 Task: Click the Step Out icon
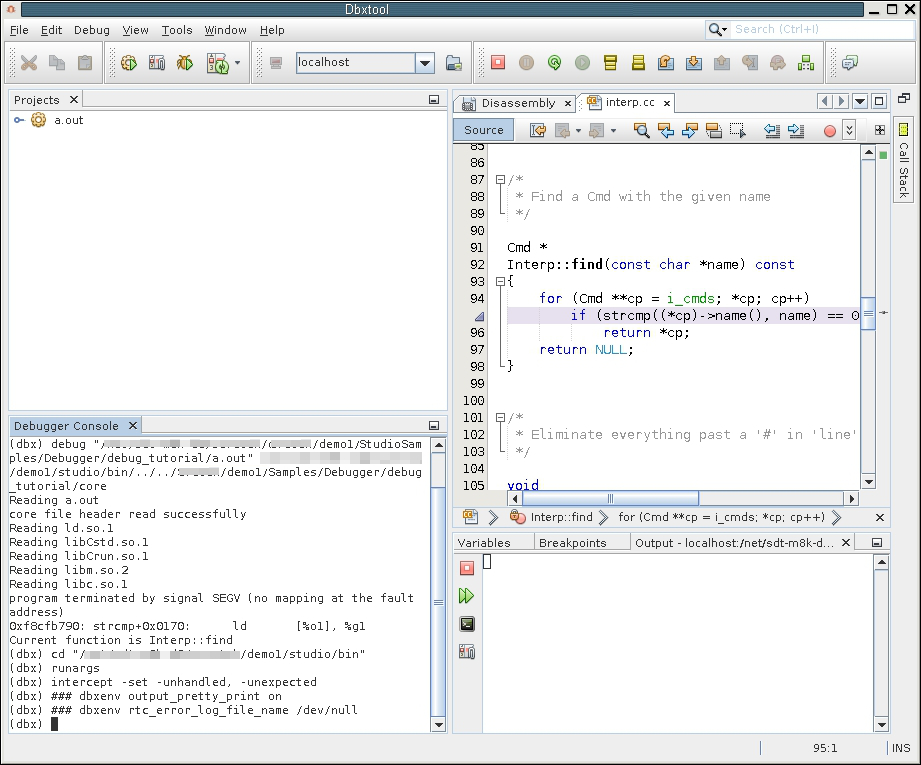(722, 62)
